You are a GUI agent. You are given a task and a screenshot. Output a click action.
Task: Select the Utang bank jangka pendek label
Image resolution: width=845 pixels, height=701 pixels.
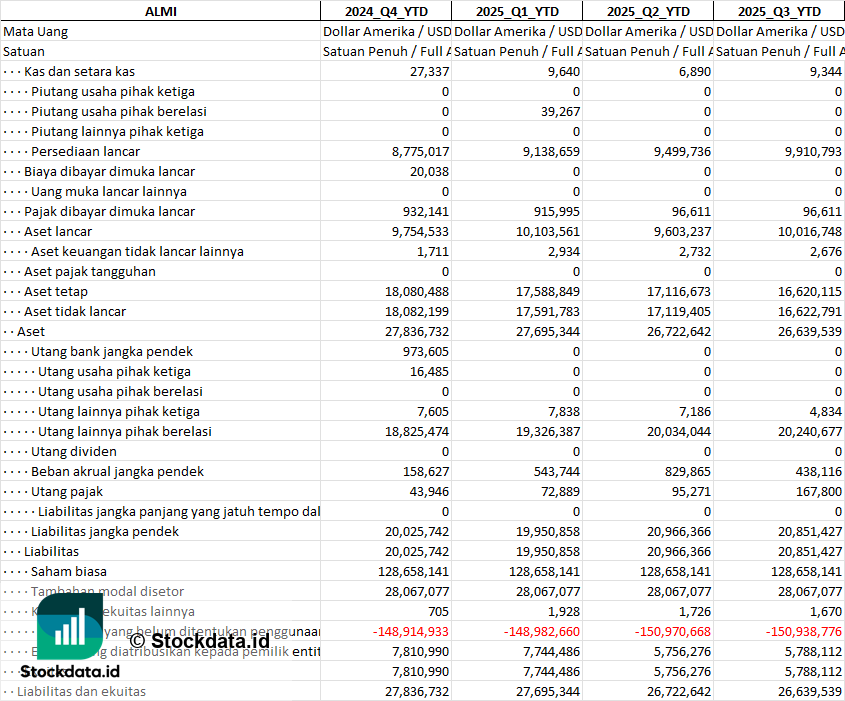point(112,351)
